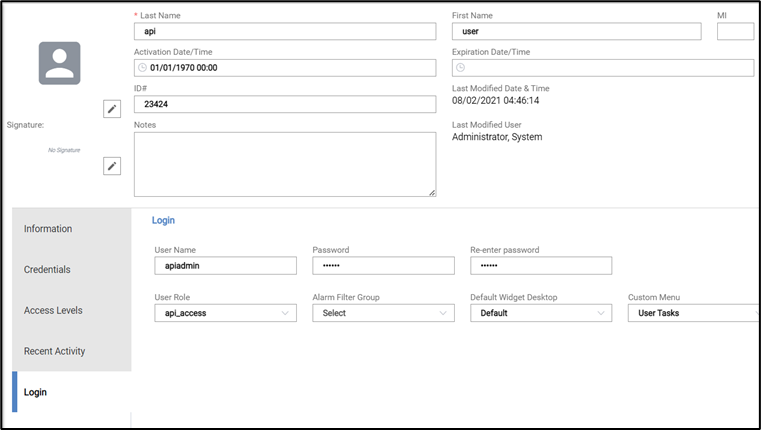This screenshot has height=430, width=761.
Task: Grab the Notes text area corner handle
Action: click(x=432, y=193)
